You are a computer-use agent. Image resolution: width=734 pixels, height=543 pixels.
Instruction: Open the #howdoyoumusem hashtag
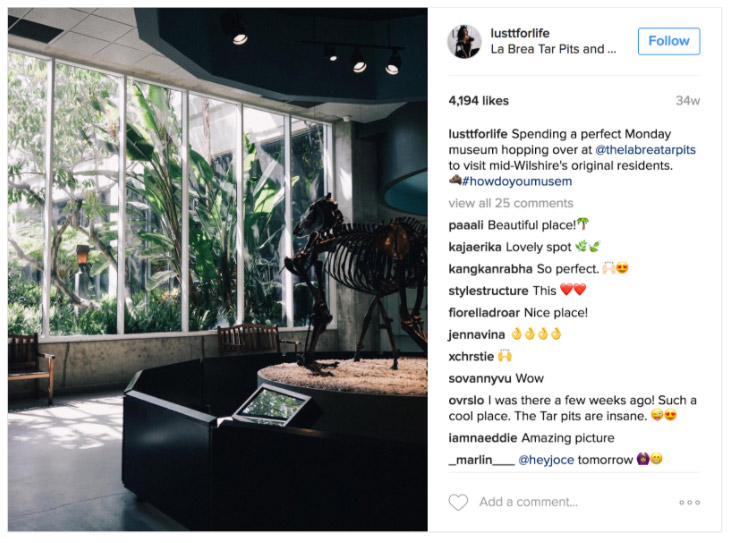click(517, 181)
